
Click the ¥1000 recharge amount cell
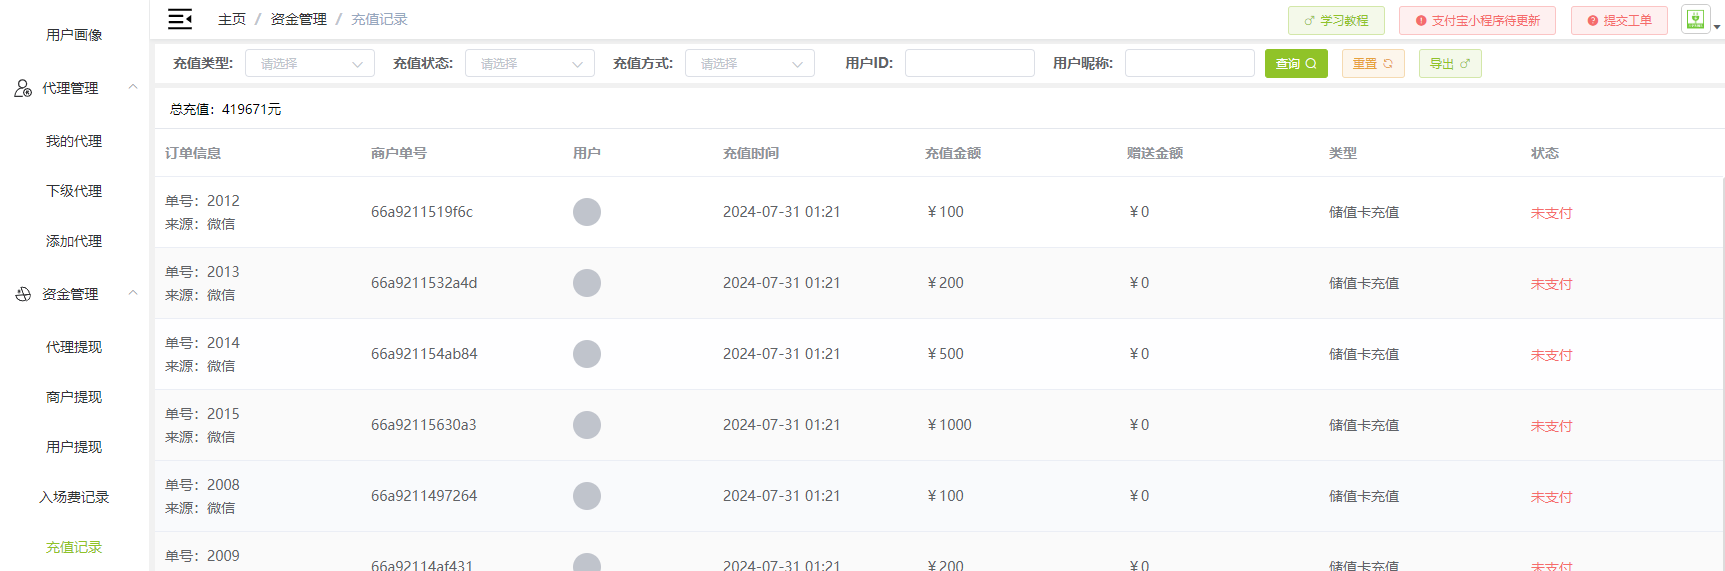(949, 425)
